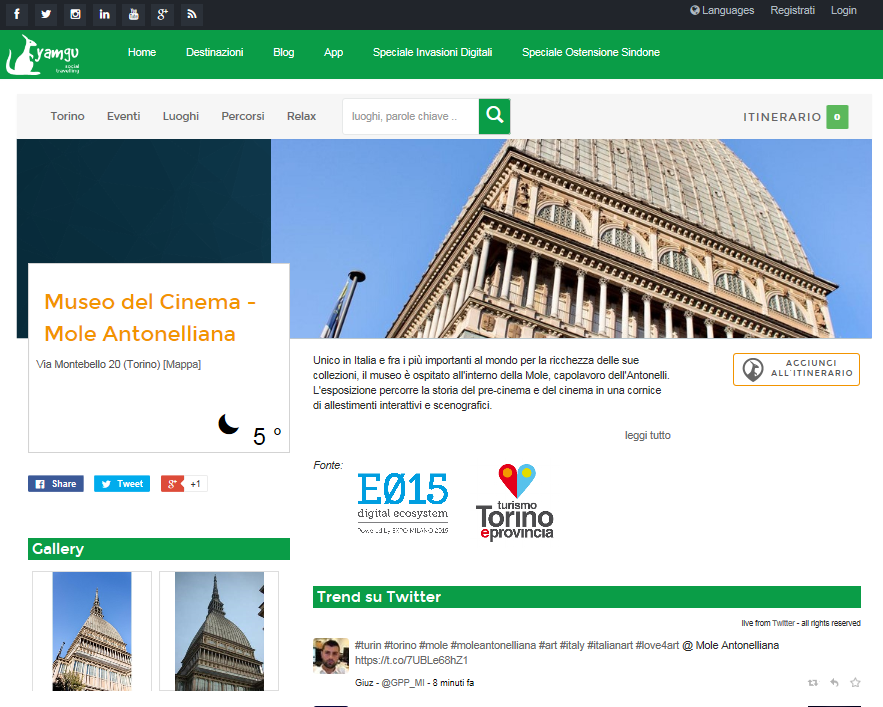Expand the description with 'leggi tutto'
The width and height of the screenshot is (883, 707).
pos(647,435)
